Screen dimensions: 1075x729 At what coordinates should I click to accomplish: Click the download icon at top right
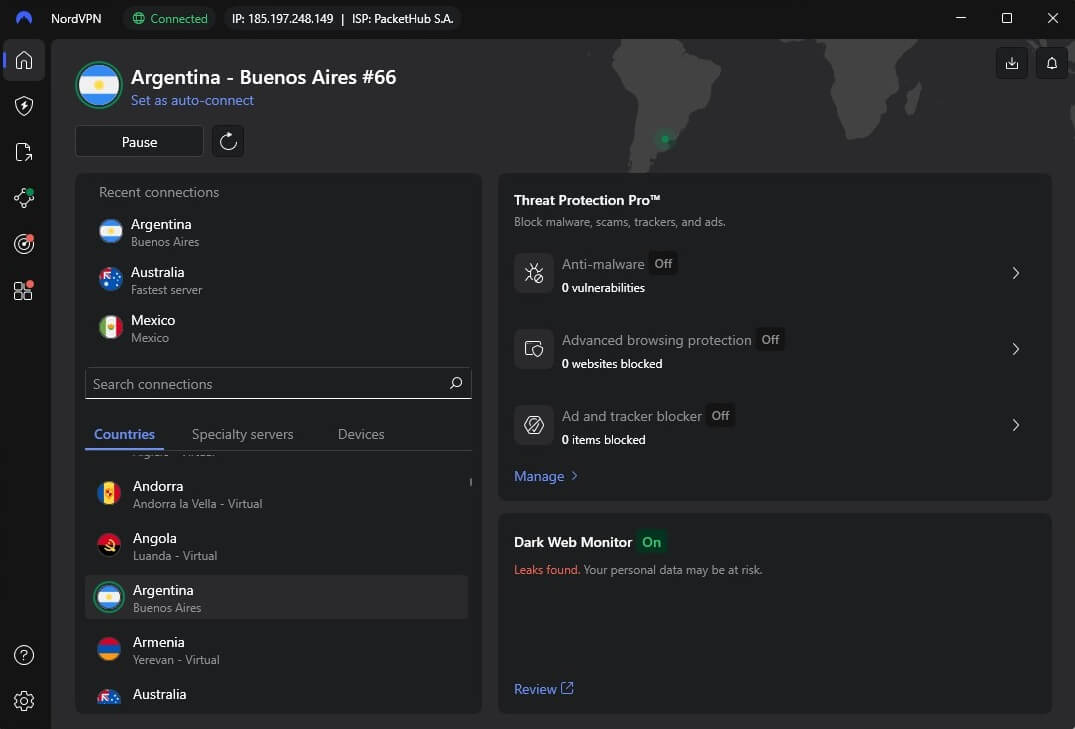pos(1011,62)
